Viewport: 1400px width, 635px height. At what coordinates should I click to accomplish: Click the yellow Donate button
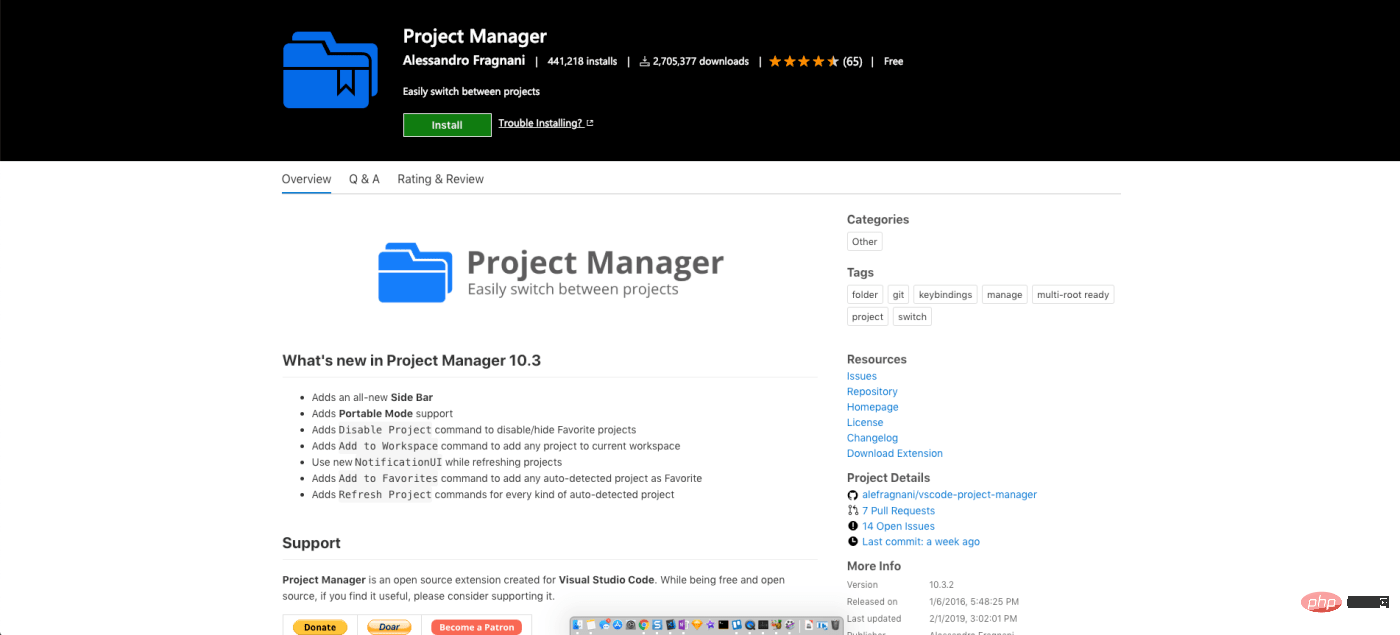click(x=320, y=627)
